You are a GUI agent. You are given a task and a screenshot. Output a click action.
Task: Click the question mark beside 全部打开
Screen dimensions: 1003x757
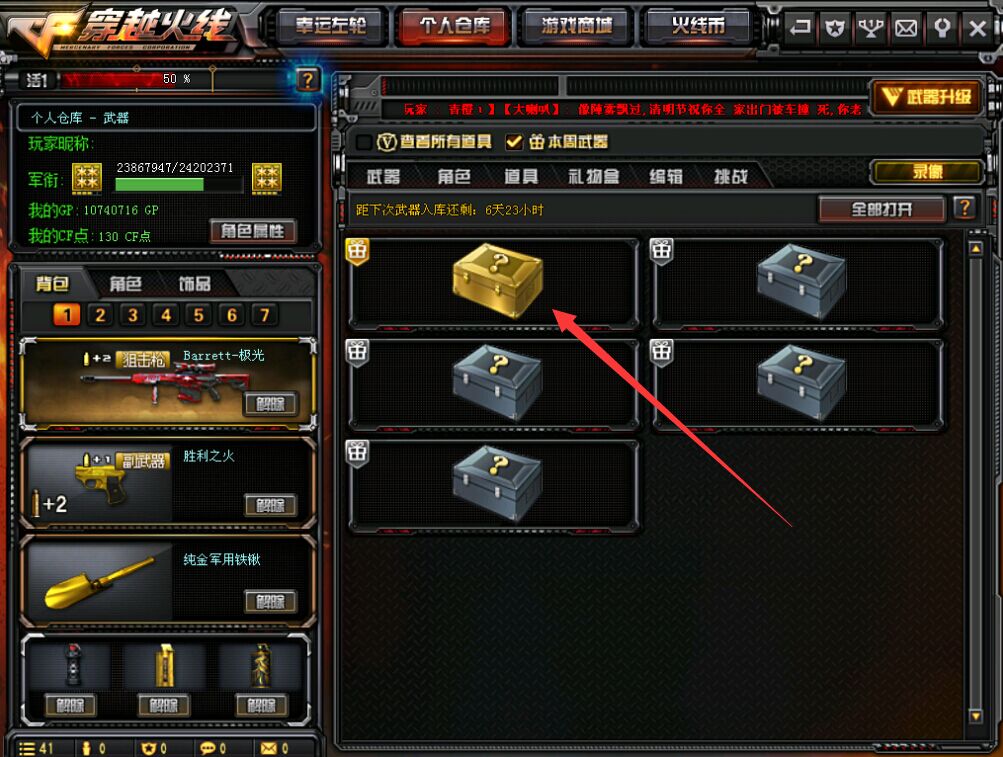coord(965,208)
